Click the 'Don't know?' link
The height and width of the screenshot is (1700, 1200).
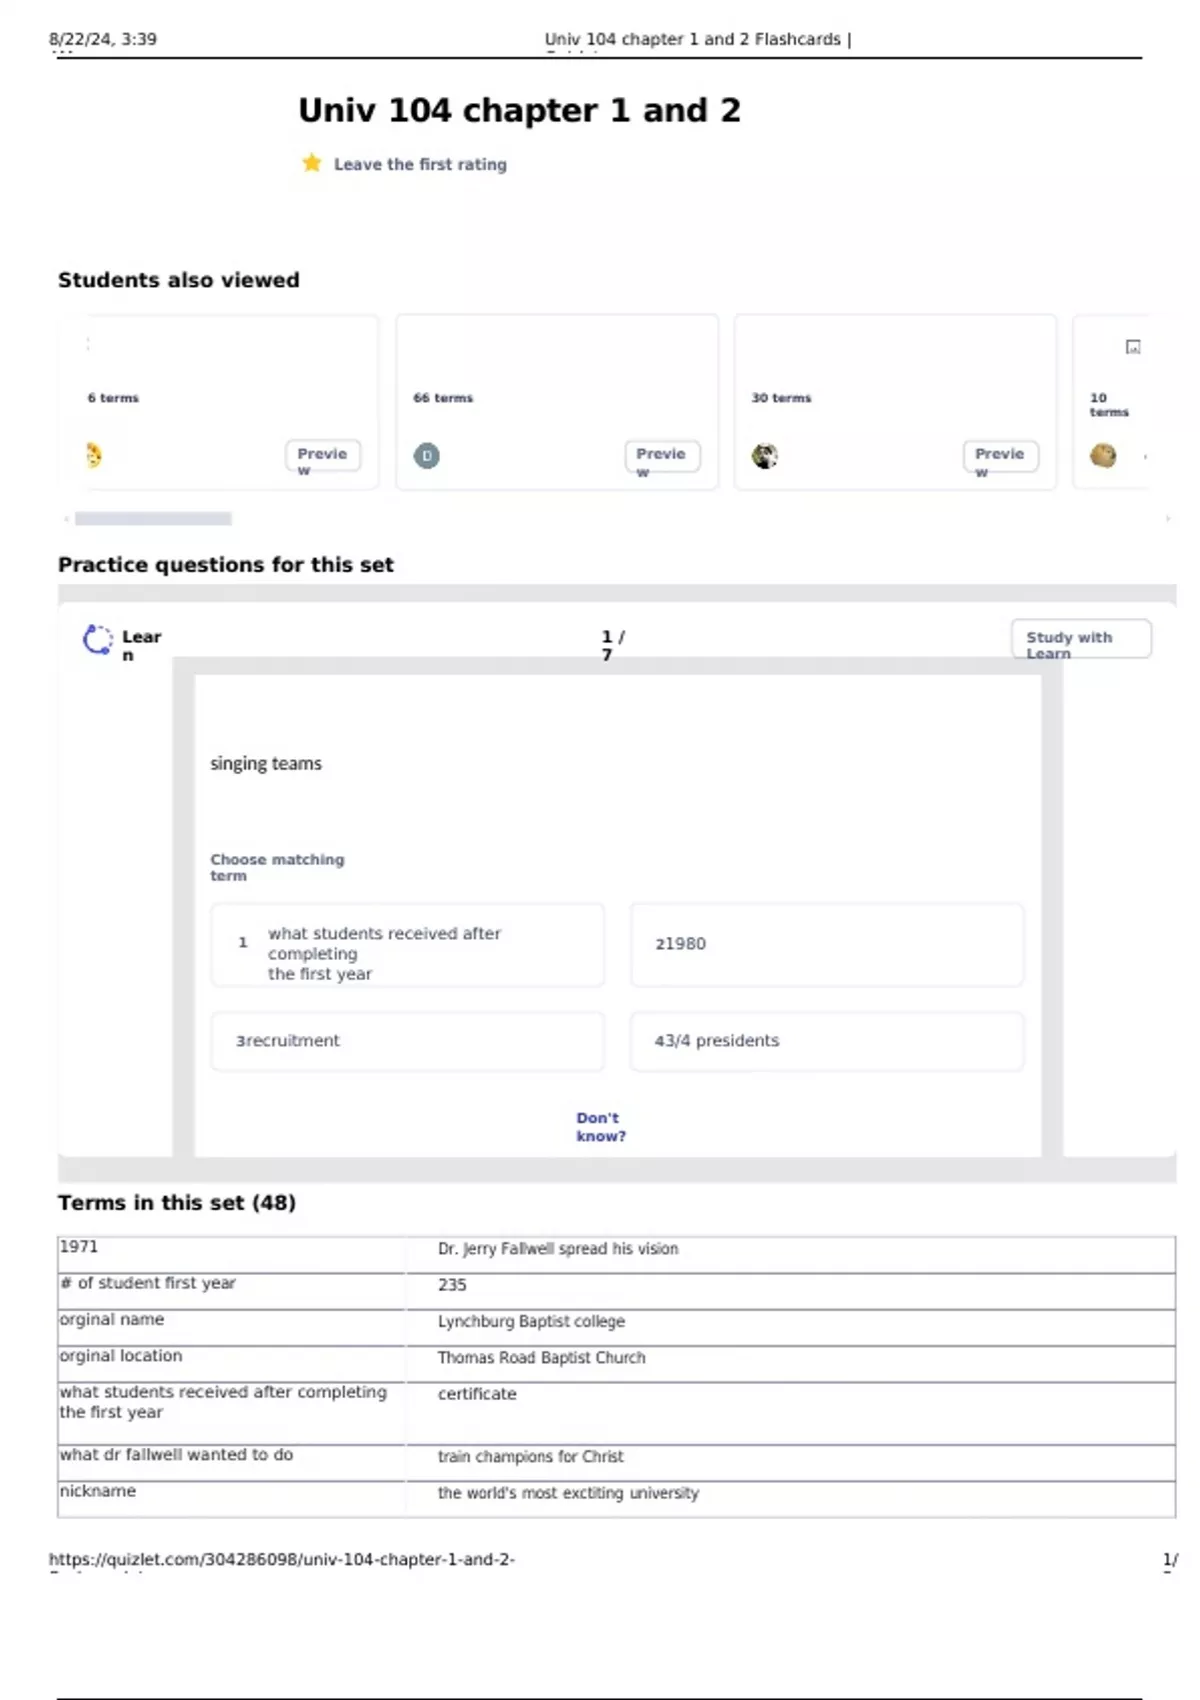[600, 1127]
